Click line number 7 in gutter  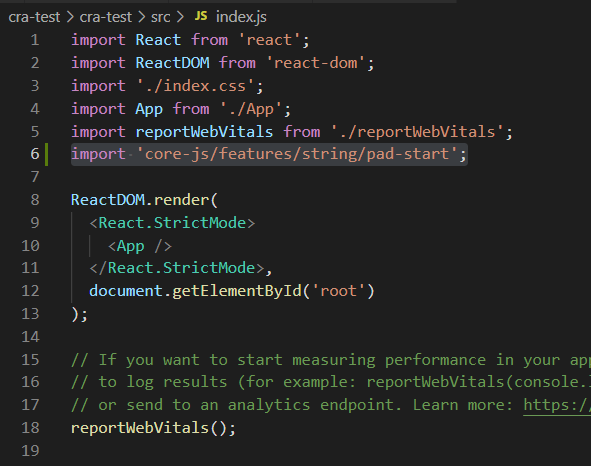click(x=35, y=177)
